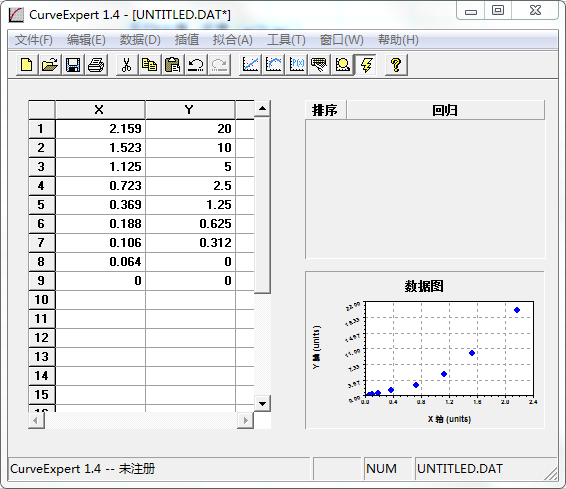This screenshot has width=566, height=489.
Task: Click the horizontal scrollbar right arrow
Action: tap(245, 420)
